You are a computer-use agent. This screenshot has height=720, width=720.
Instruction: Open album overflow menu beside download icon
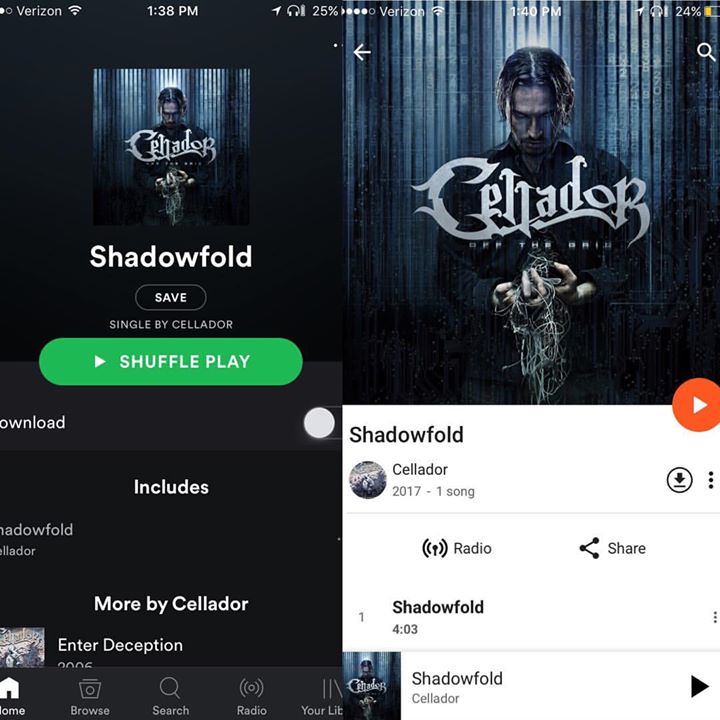click(710, 480)
